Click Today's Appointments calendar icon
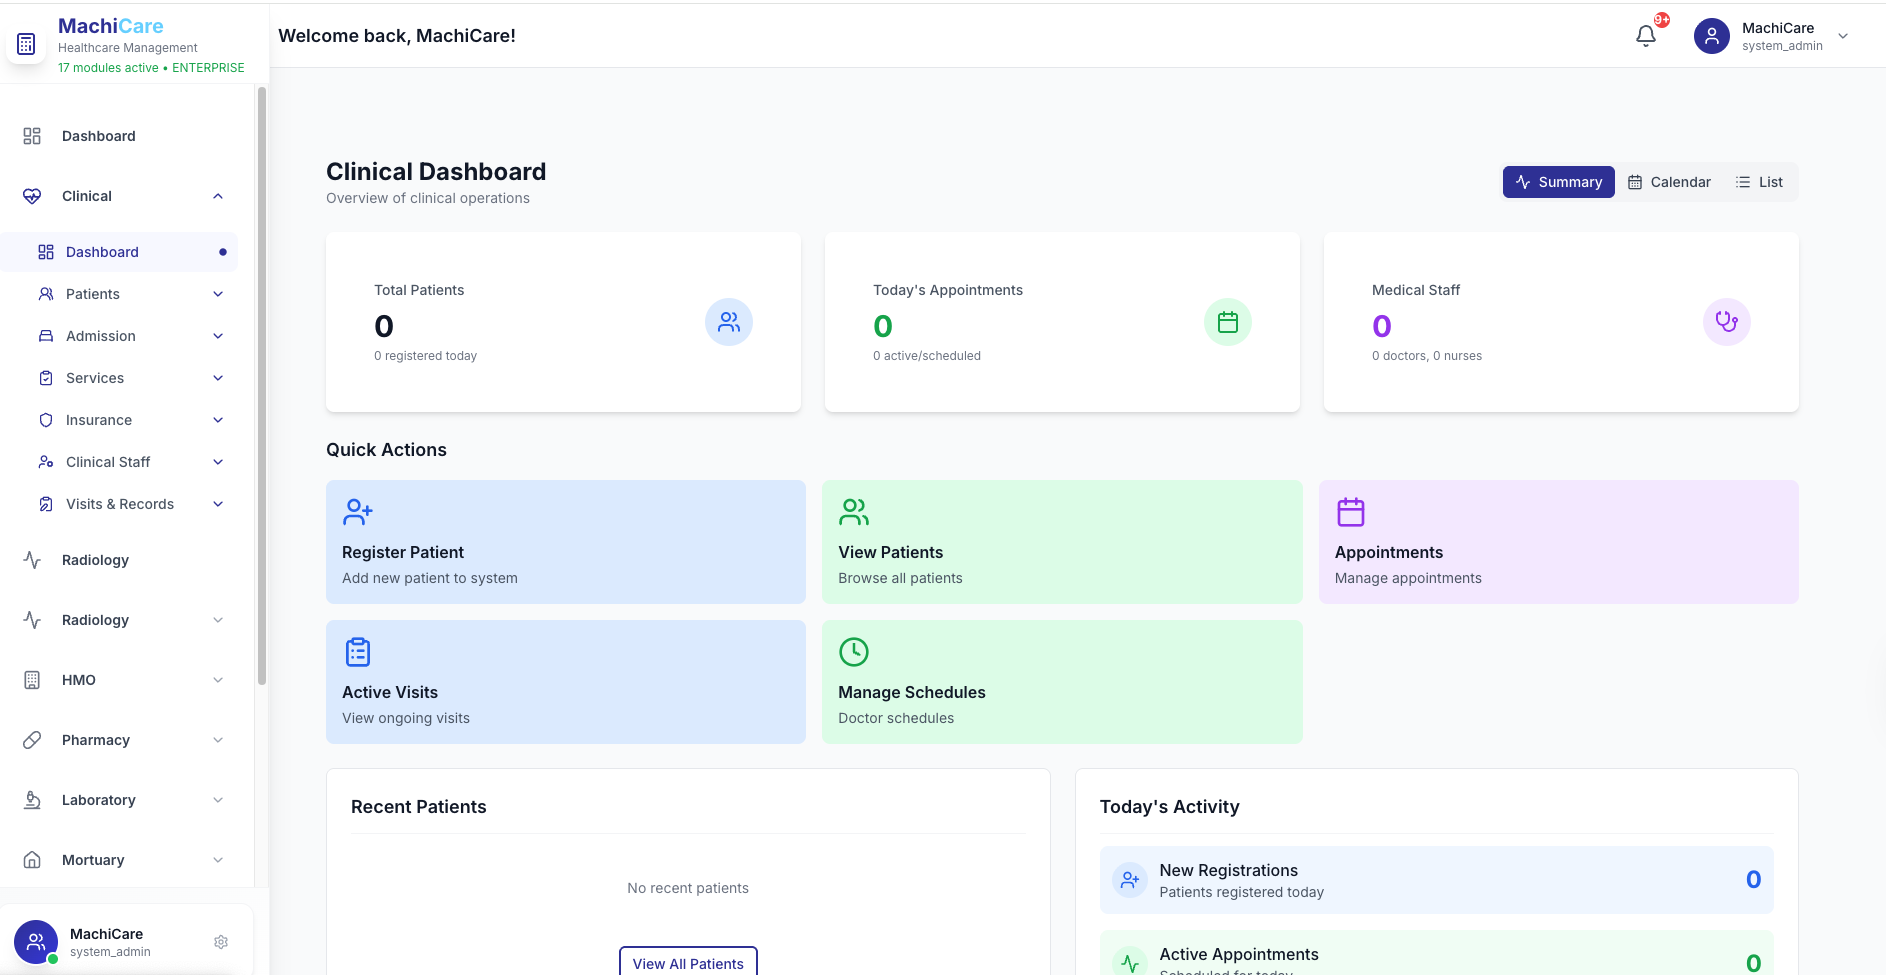The width and height of the screenshot is (1886, 975). (x=1227, y=322)
